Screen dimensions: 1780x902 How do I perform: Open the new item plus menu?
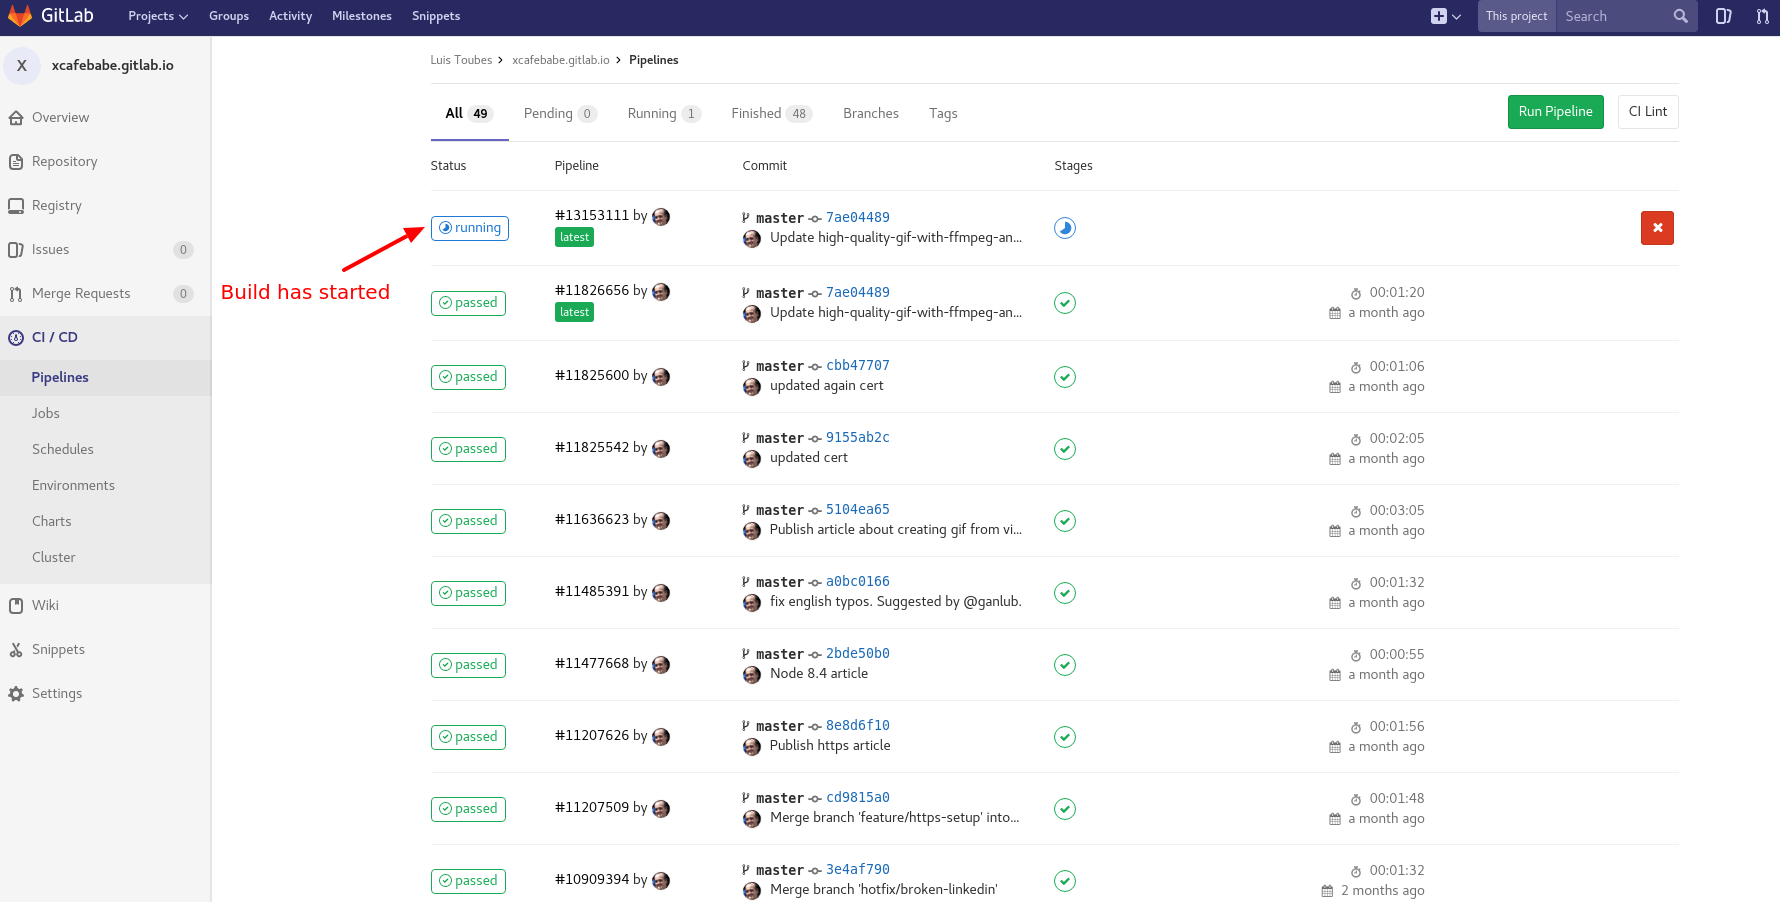(1440, 16)
